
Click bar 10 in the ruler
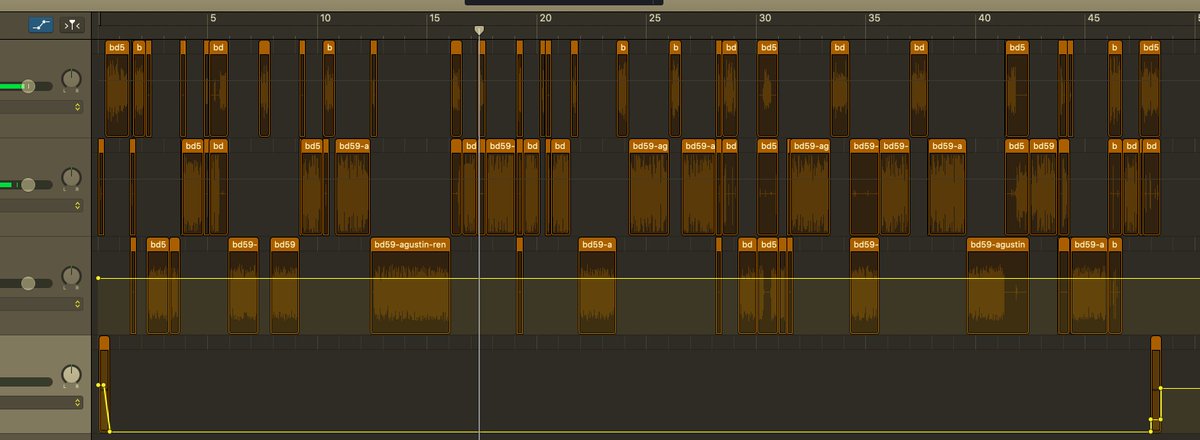click(325, 18)
